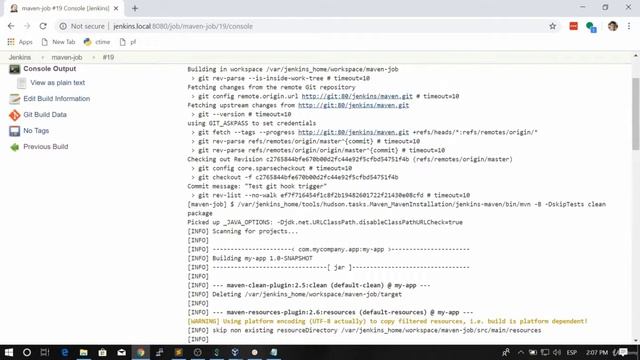Go back with browser back arrow
640x360 pixels.
[x=11, y=26]
